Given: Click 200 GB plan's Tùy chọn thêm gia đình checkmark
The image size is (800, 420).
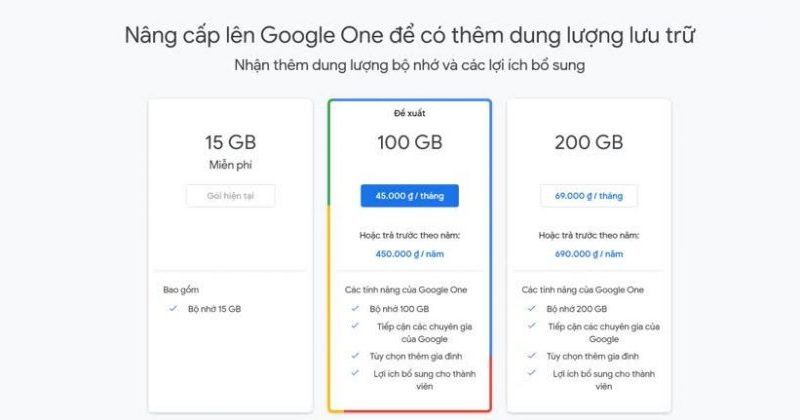Looking at the screenshot, I should point(531,355).
